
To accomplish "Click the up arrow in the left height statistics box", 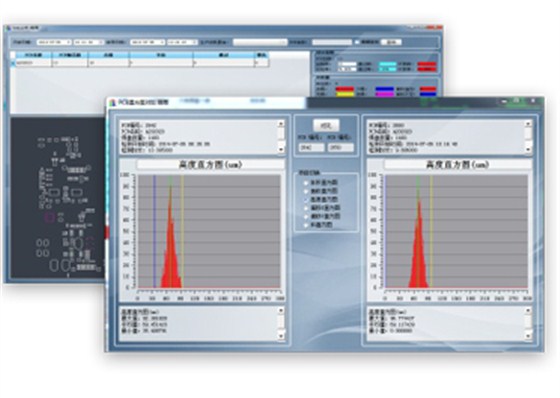I will [281, 311].
